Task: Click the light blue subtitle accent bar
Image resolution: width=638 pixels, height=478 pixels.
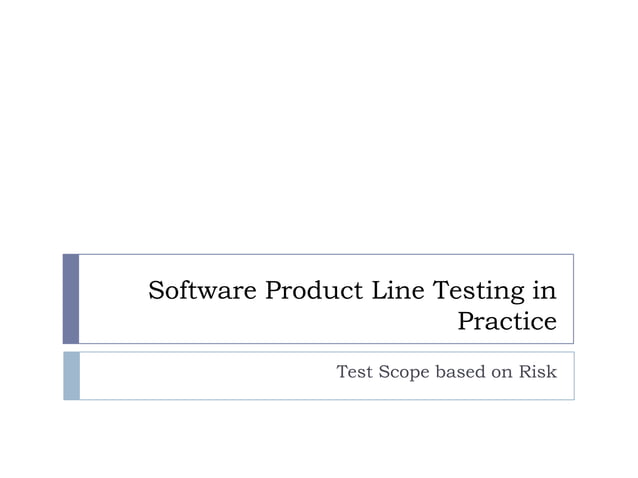Action: (x=72, y=376)
